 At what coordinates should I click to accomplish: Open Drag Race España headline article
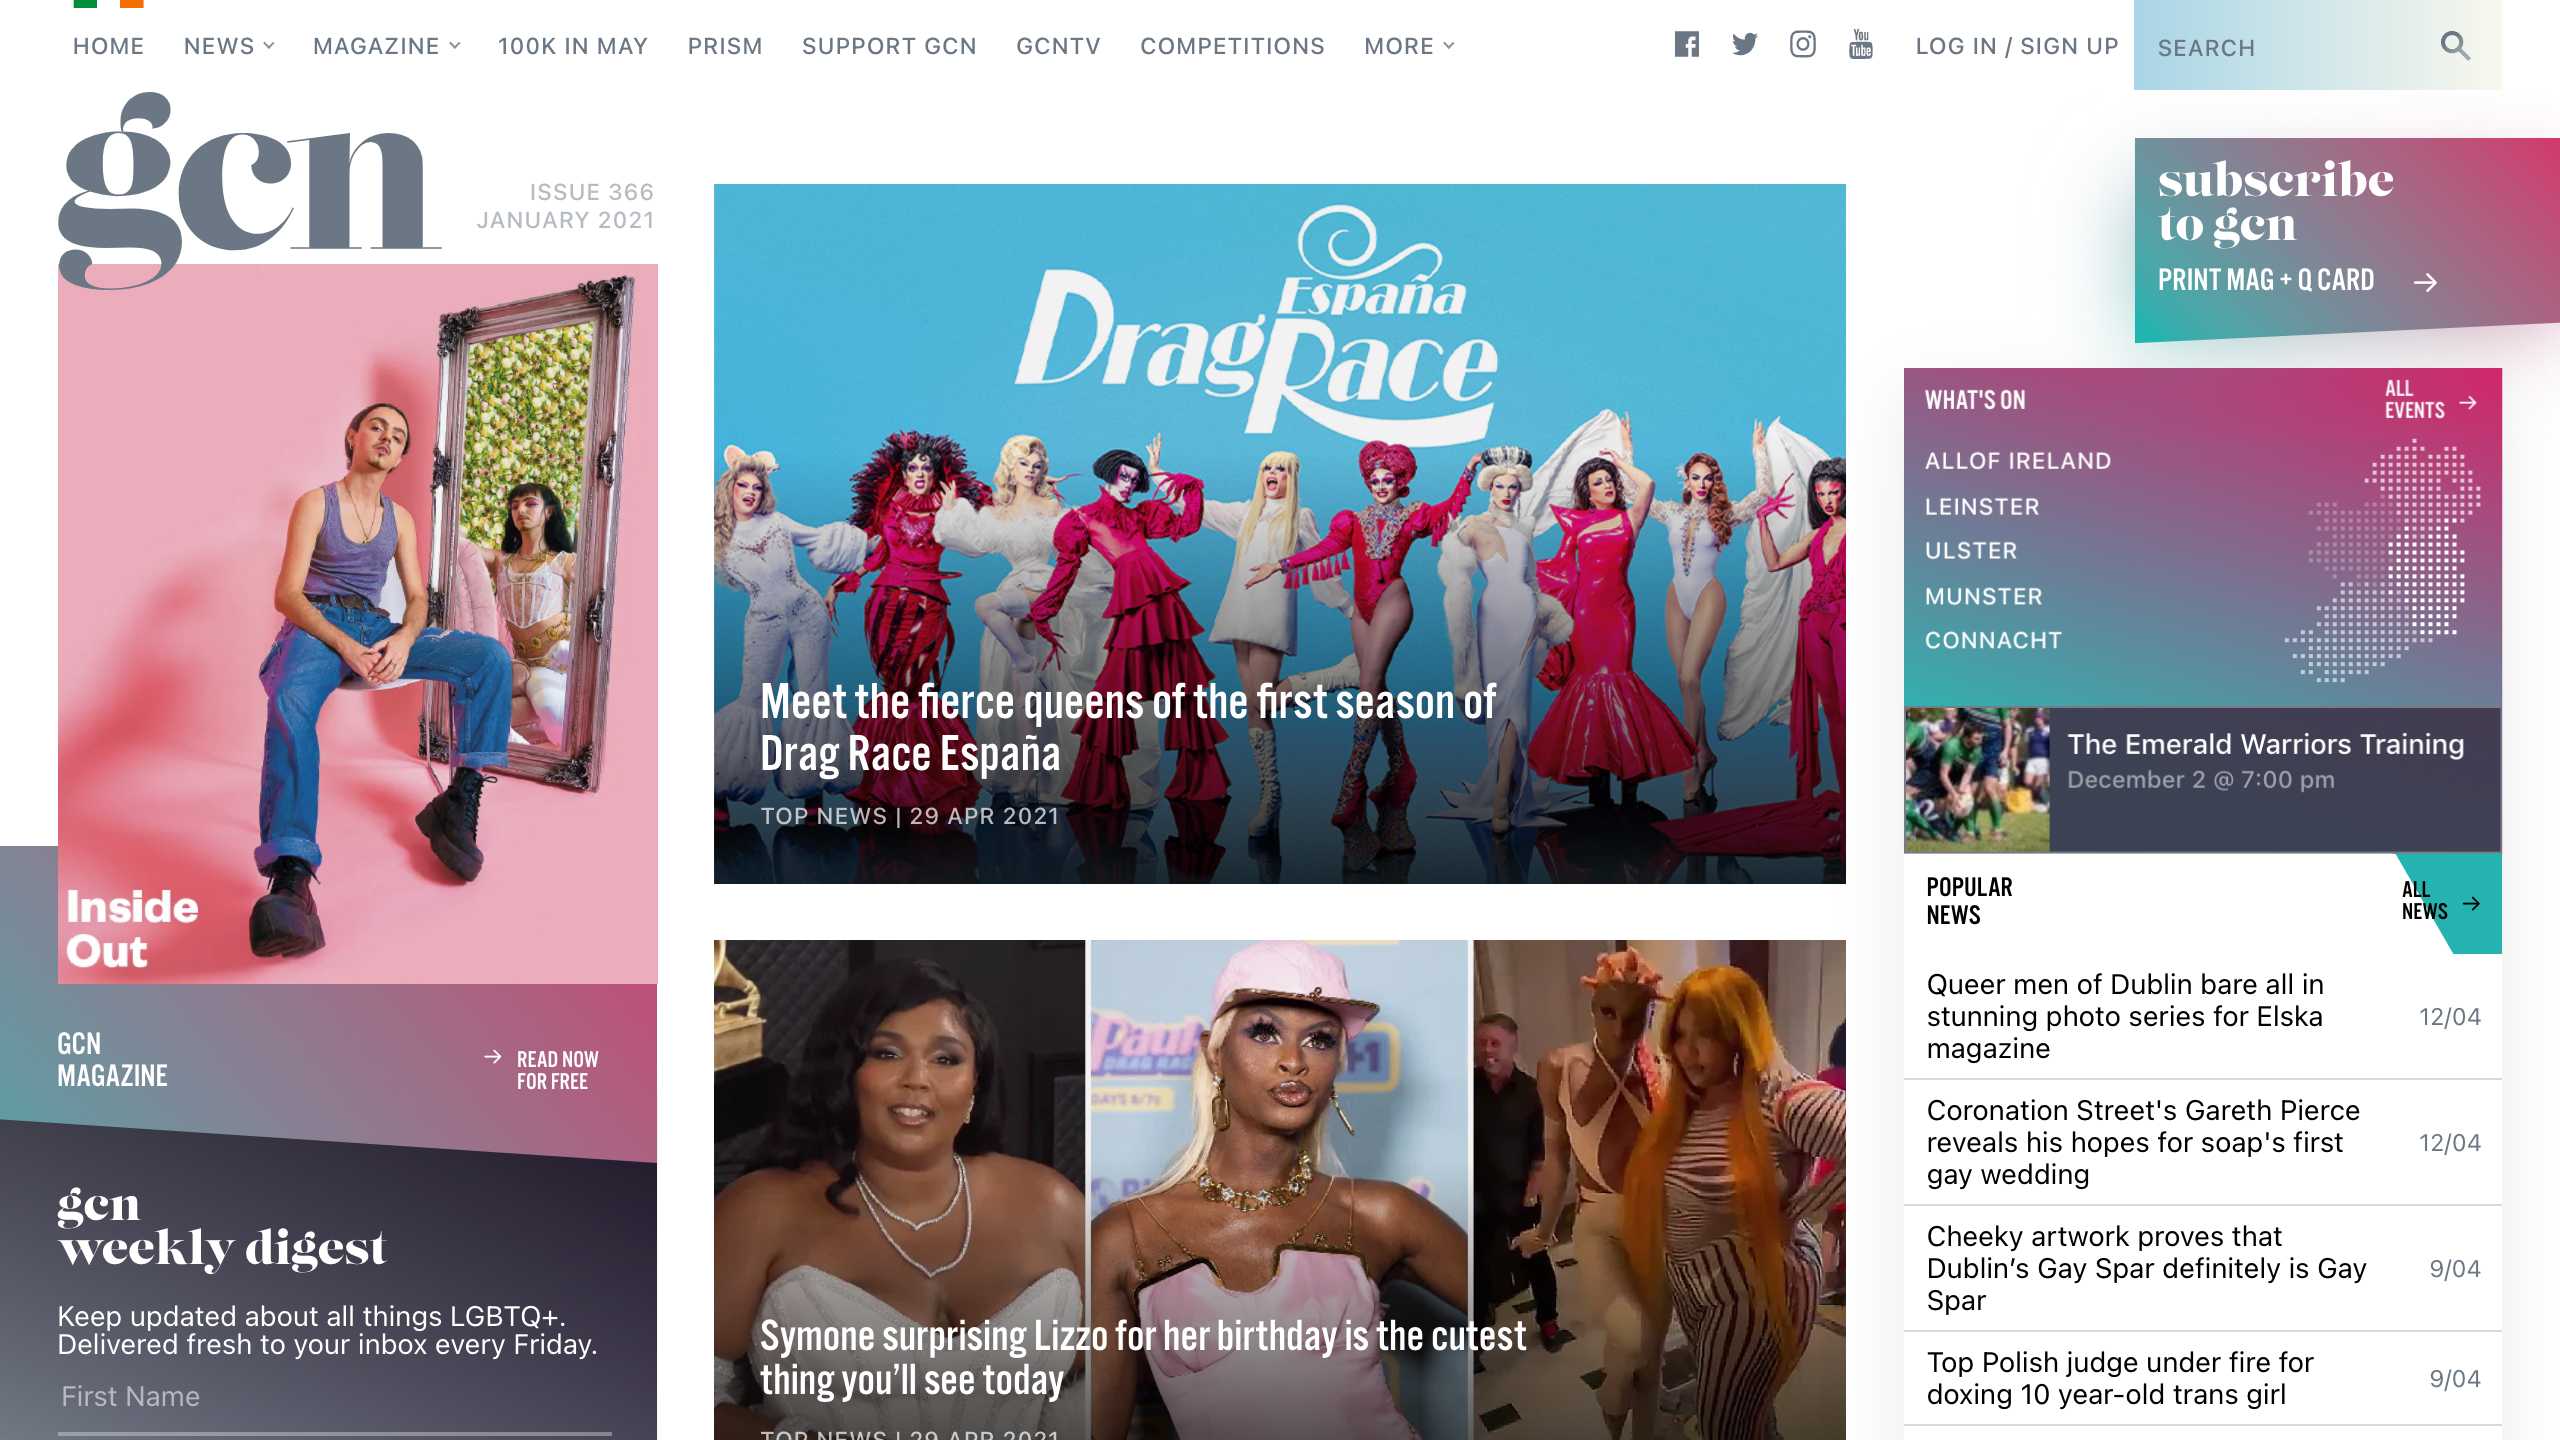point(1128,728)
